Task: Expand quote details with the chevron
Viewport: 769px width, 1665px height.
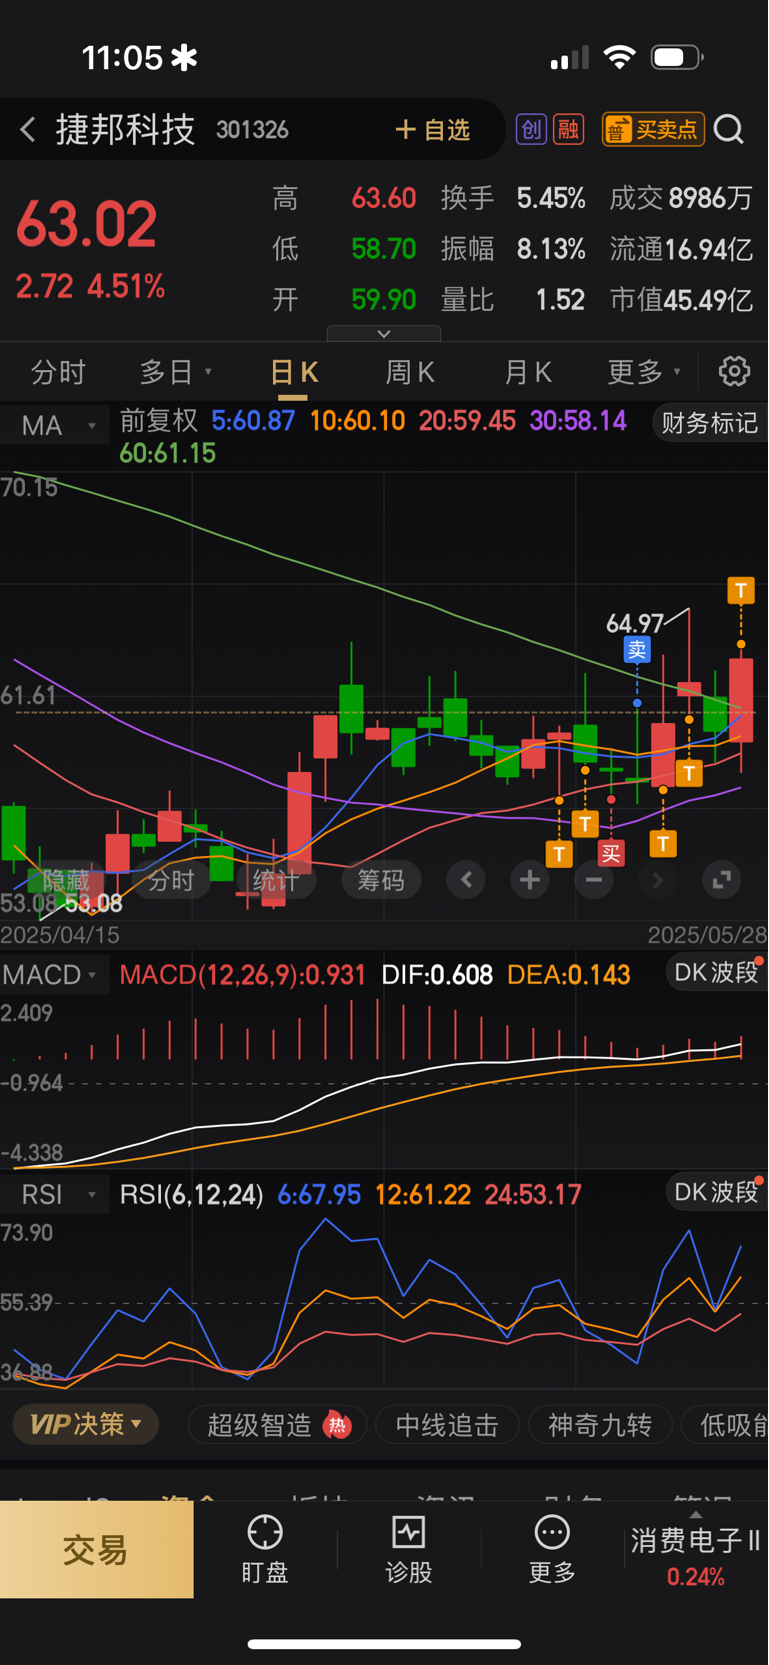Action: pos(384,334)
